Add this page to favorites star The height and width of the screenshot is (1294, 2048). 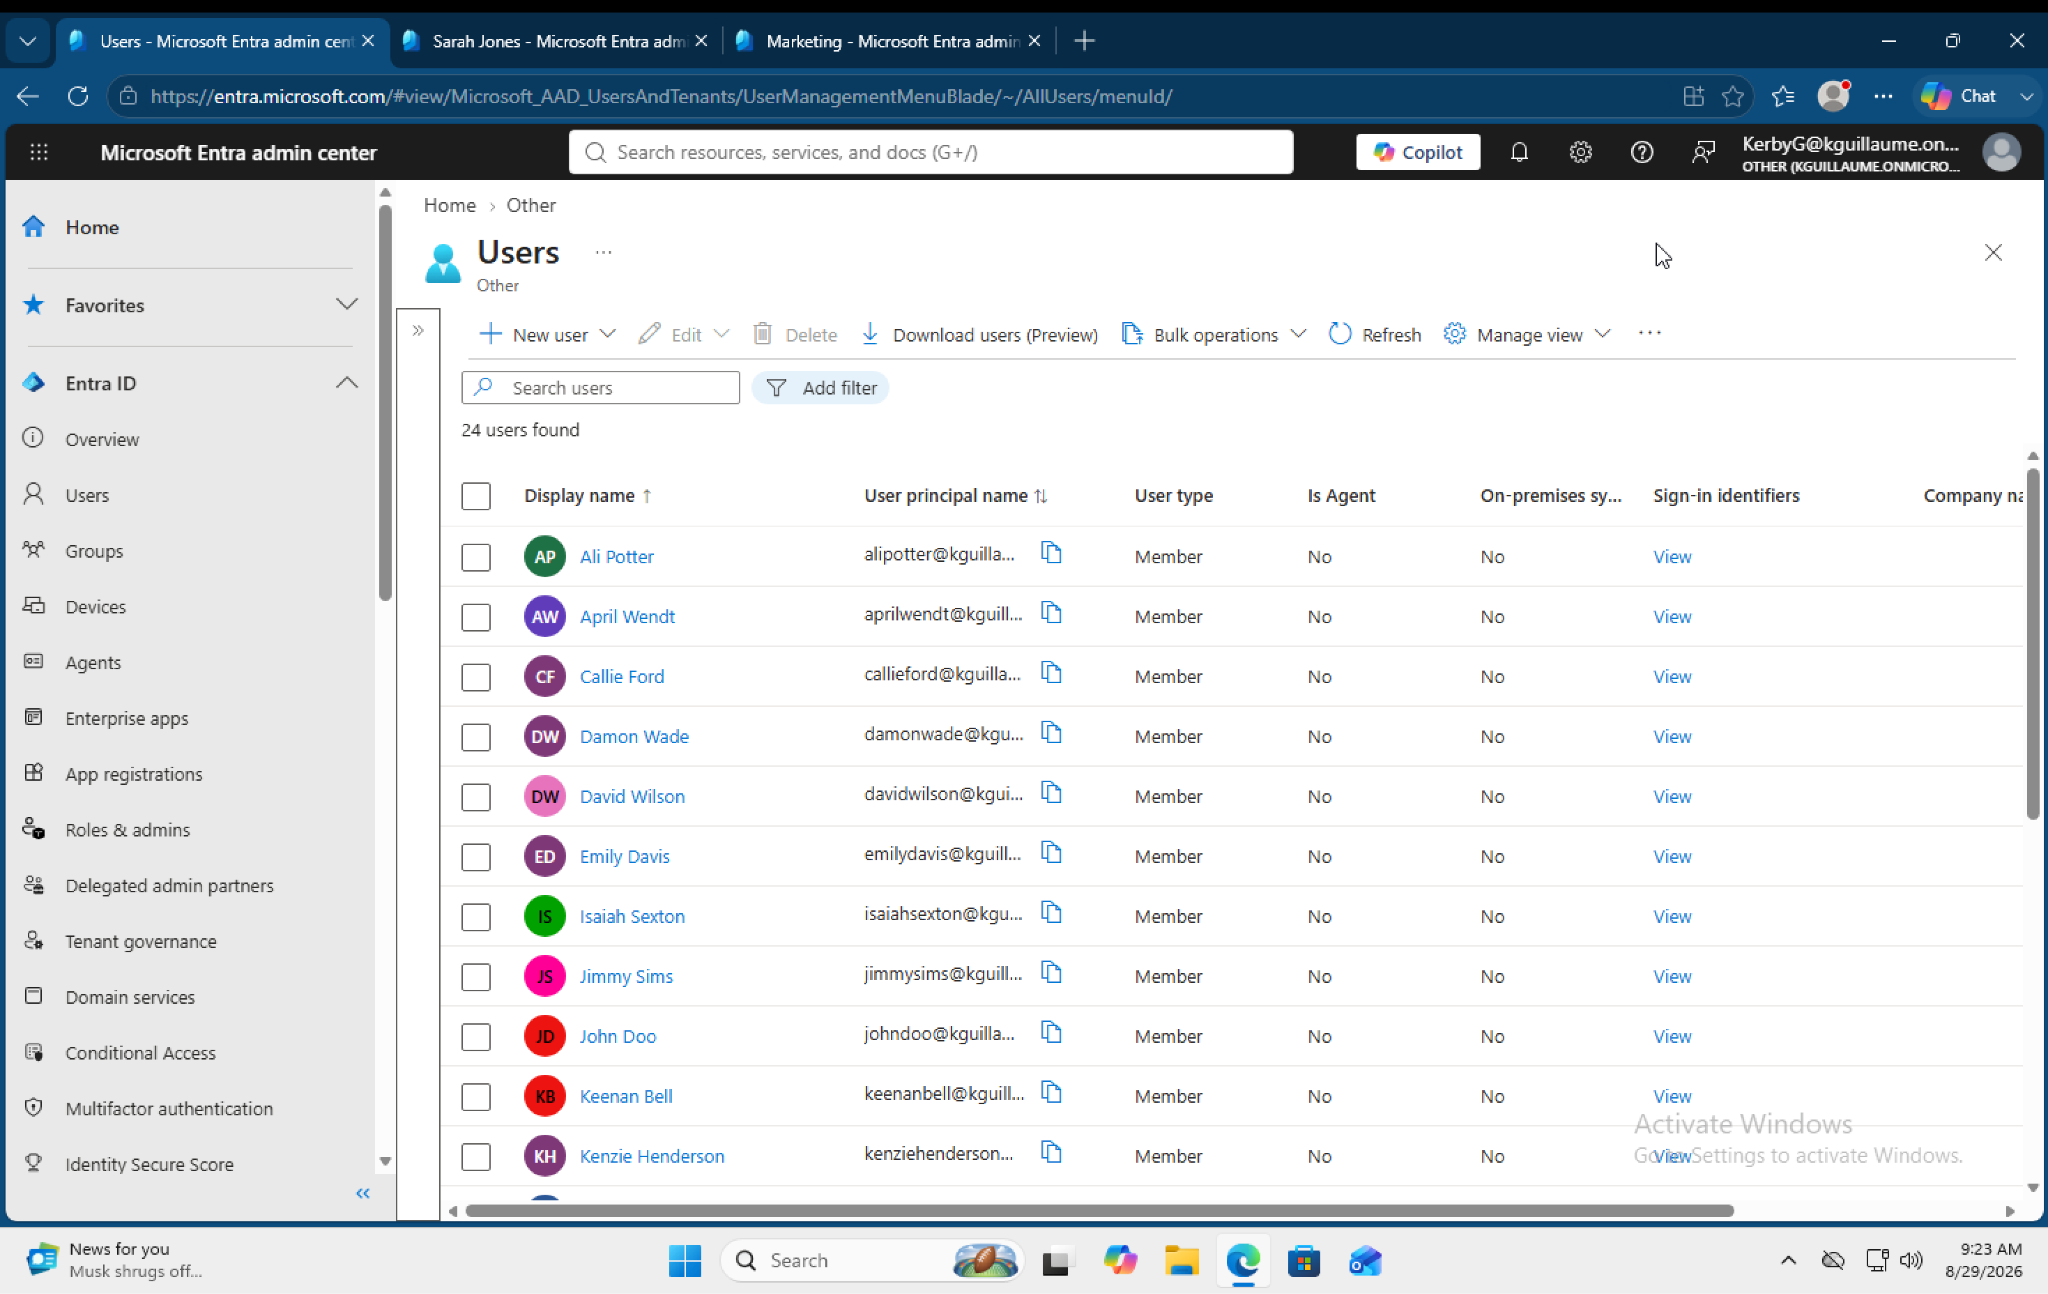1733,96
